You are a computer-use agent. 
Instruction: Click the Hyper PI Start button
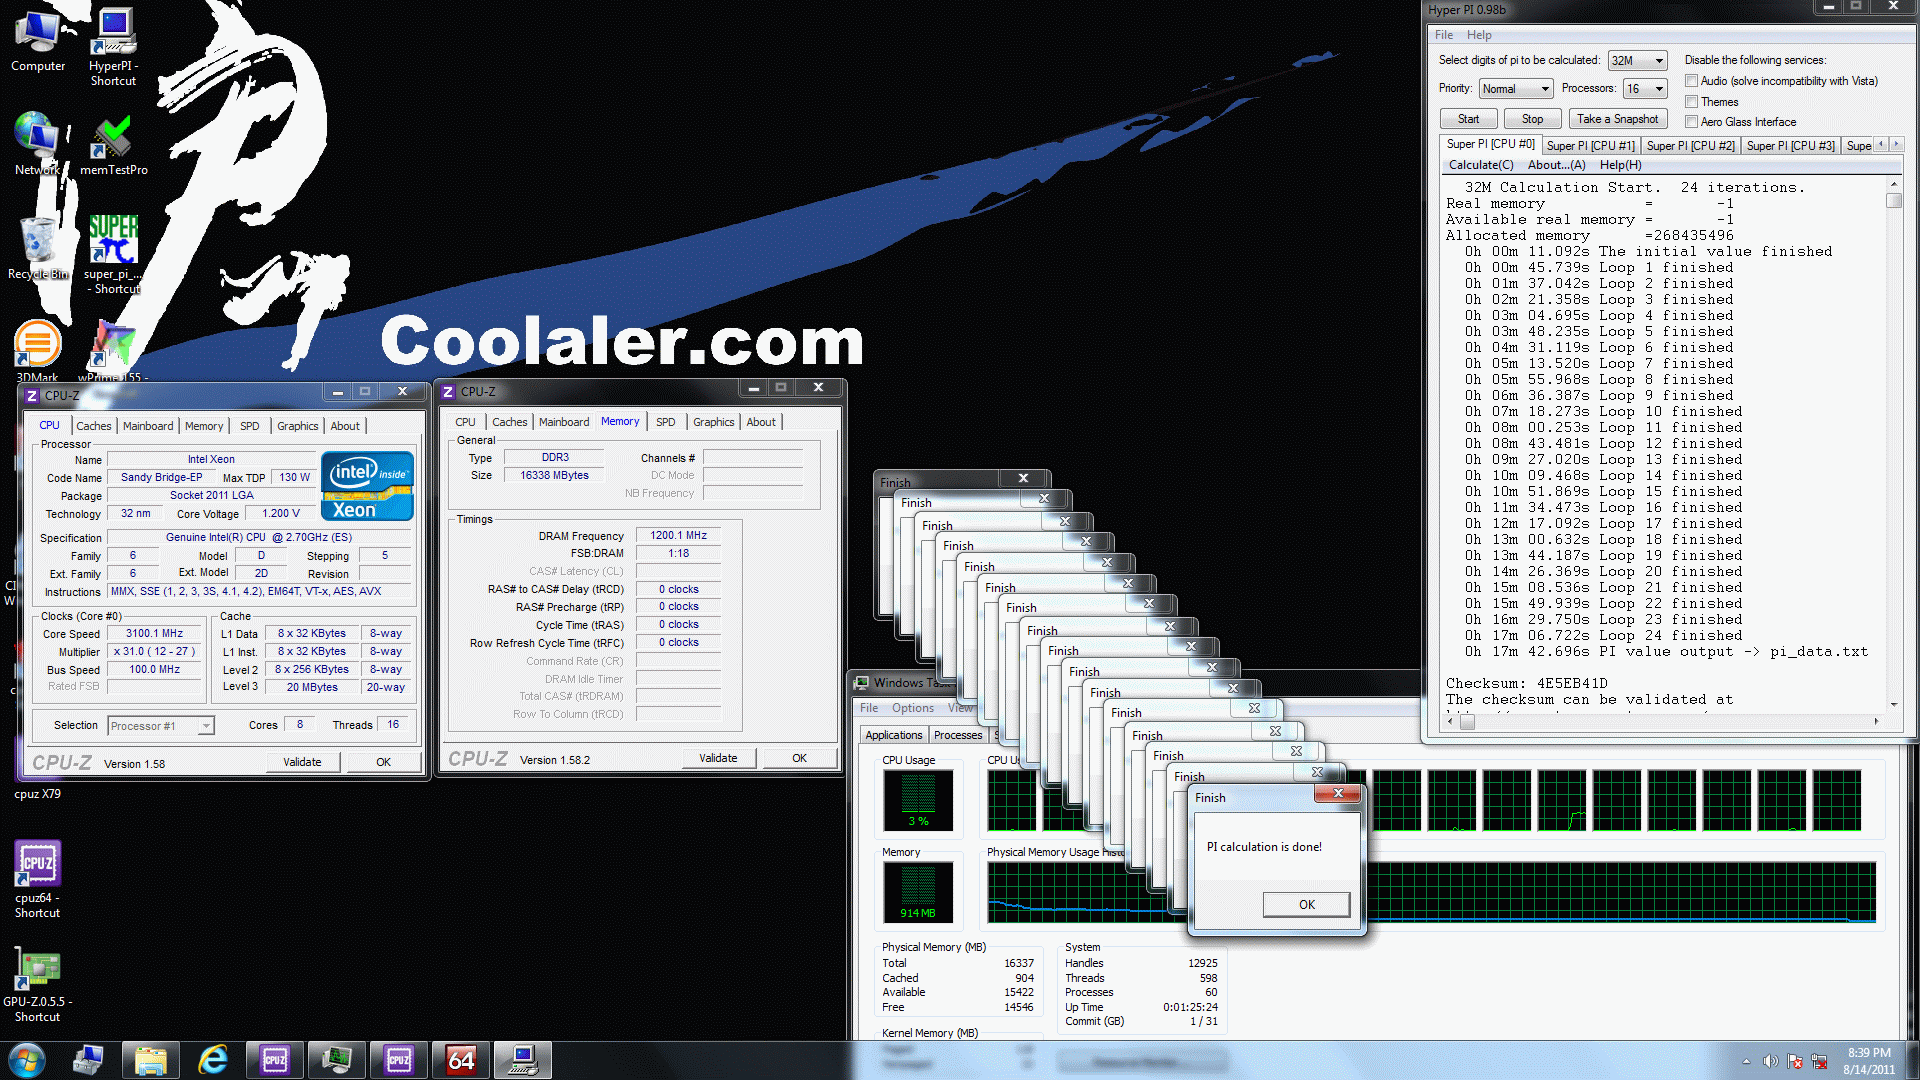click(x=1468, y=119)
